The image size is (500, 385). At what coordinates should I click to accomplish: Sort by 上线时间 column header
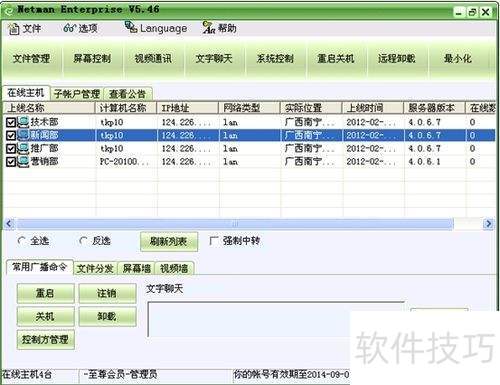pos(372,108)
